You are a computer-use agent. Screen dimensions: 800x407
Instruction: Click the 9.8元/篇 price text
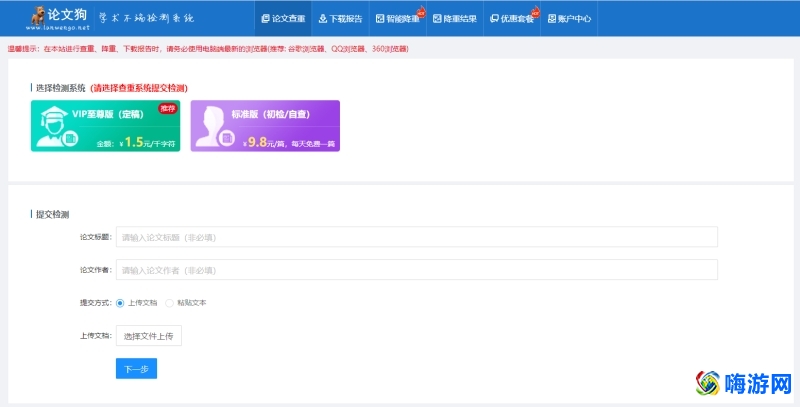(265, 142)
